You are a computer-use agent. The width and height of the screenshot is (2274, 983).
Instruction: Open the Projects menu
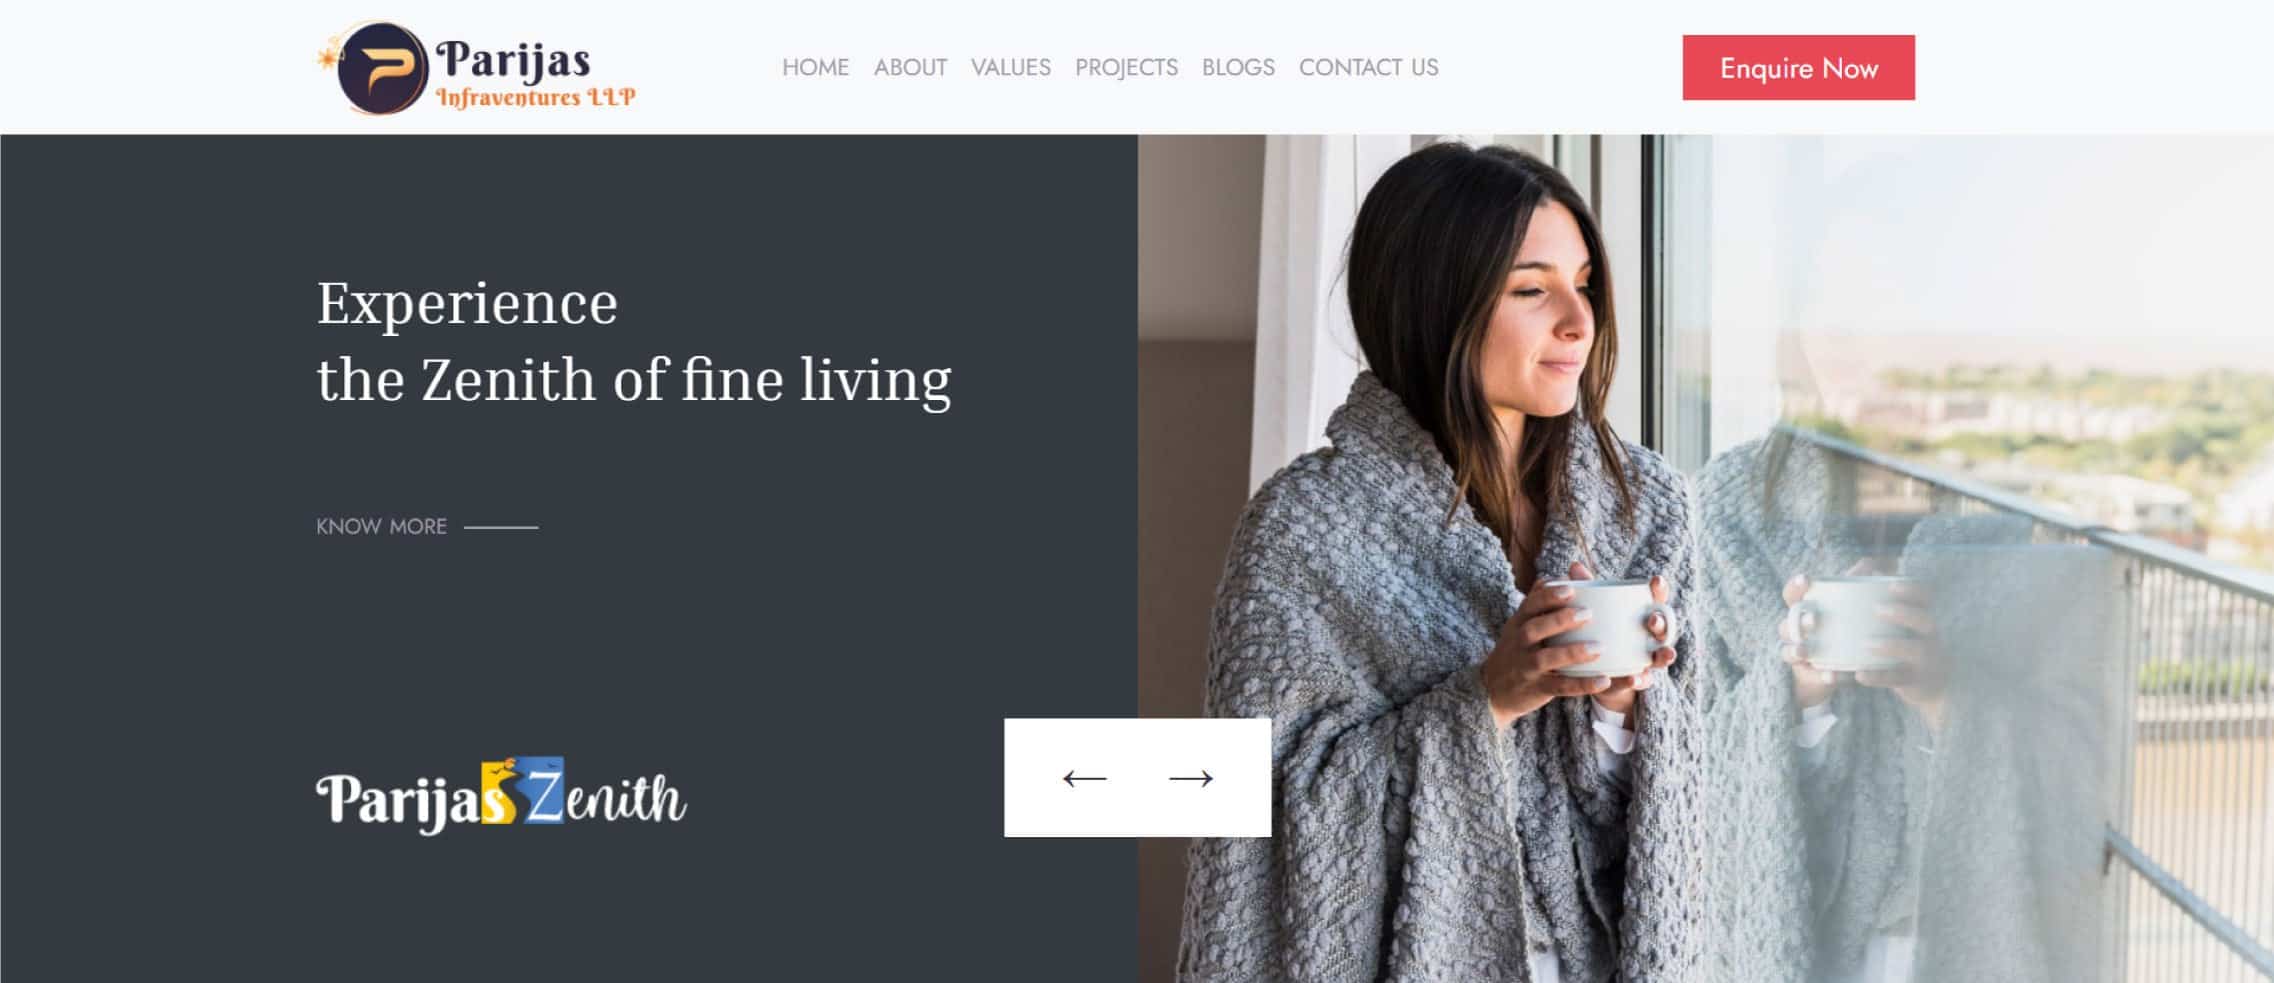point(1126,67)
